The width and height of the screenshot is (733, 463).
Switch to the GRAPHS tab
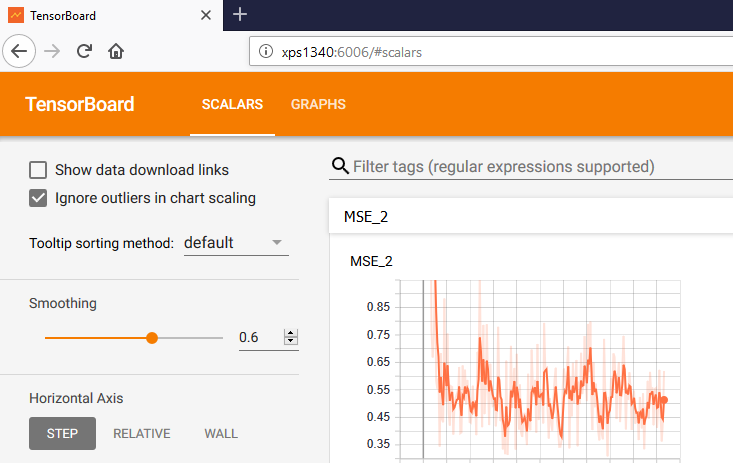tap(318, 104)
